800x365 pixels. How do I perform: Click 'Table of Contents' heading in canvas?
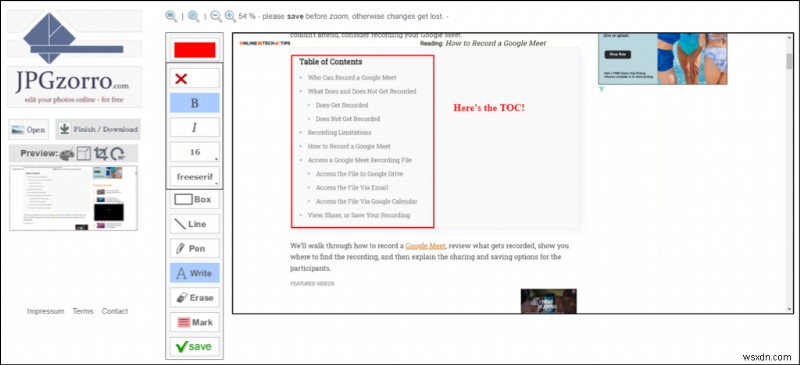[331, 62]
